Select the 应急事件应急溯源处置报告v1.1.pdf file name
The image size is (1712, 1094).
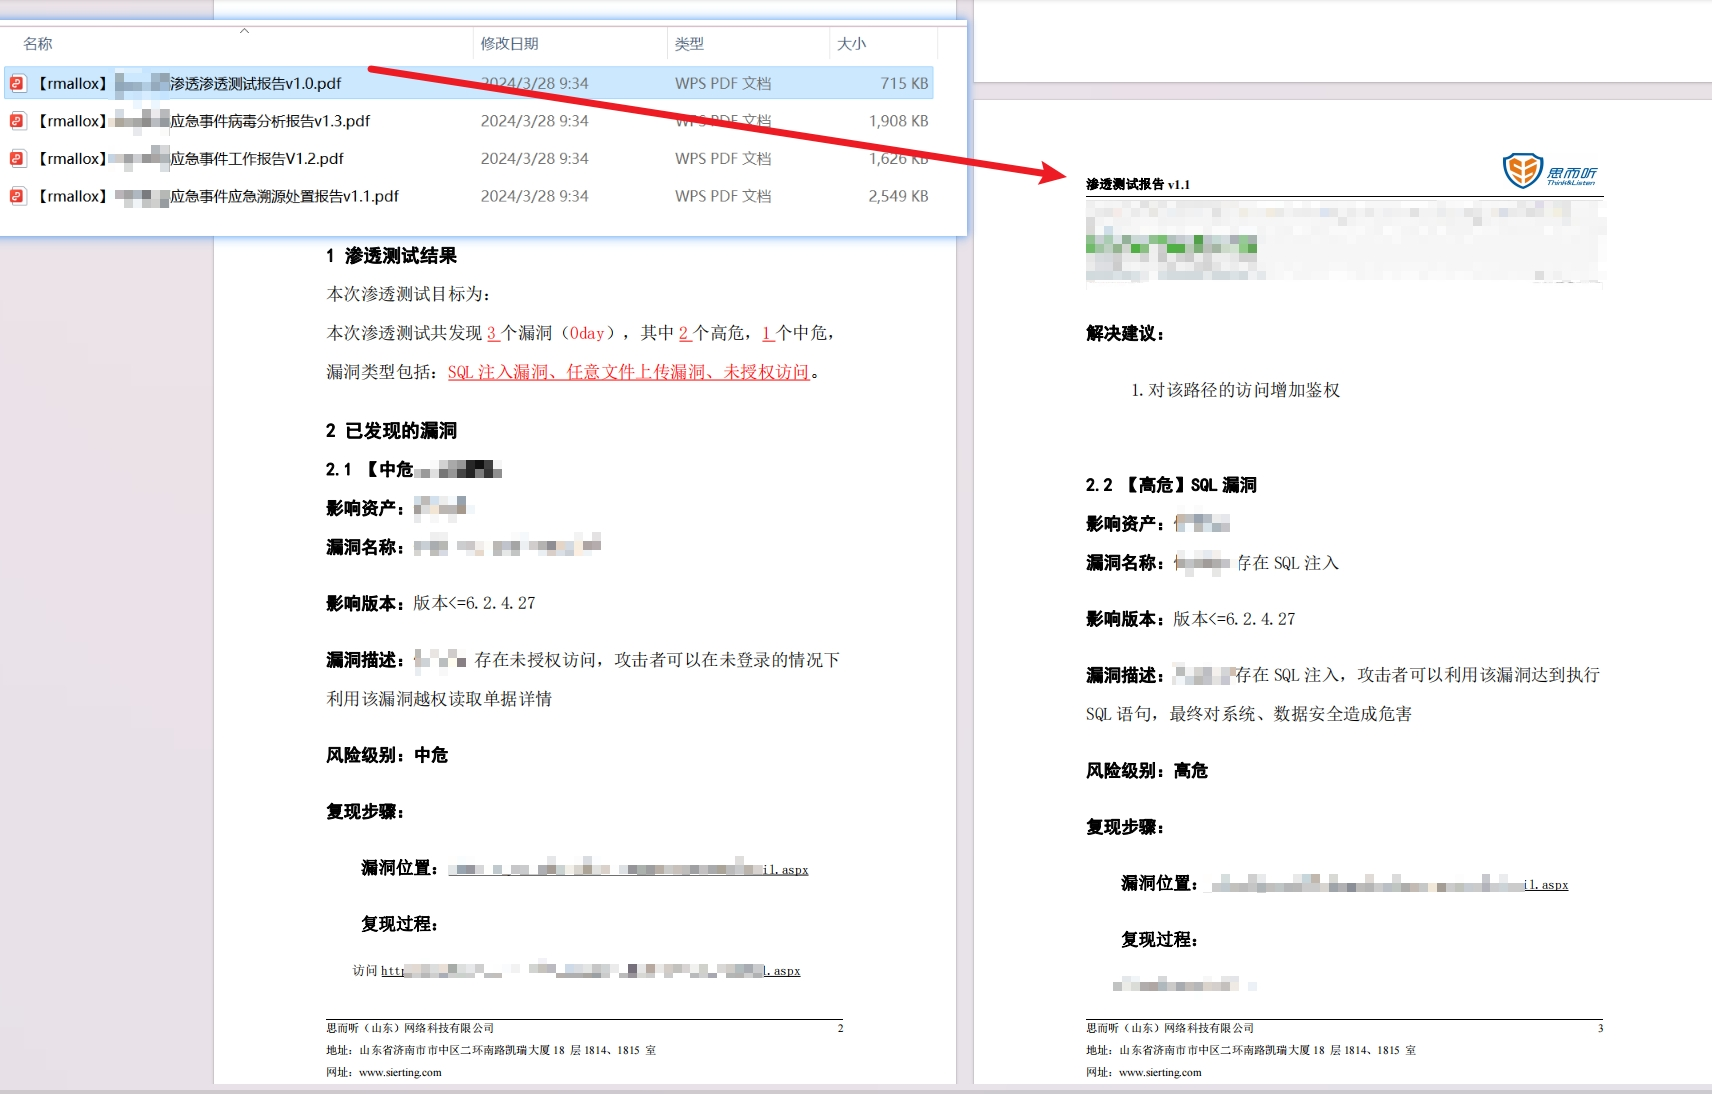[284, 196]
